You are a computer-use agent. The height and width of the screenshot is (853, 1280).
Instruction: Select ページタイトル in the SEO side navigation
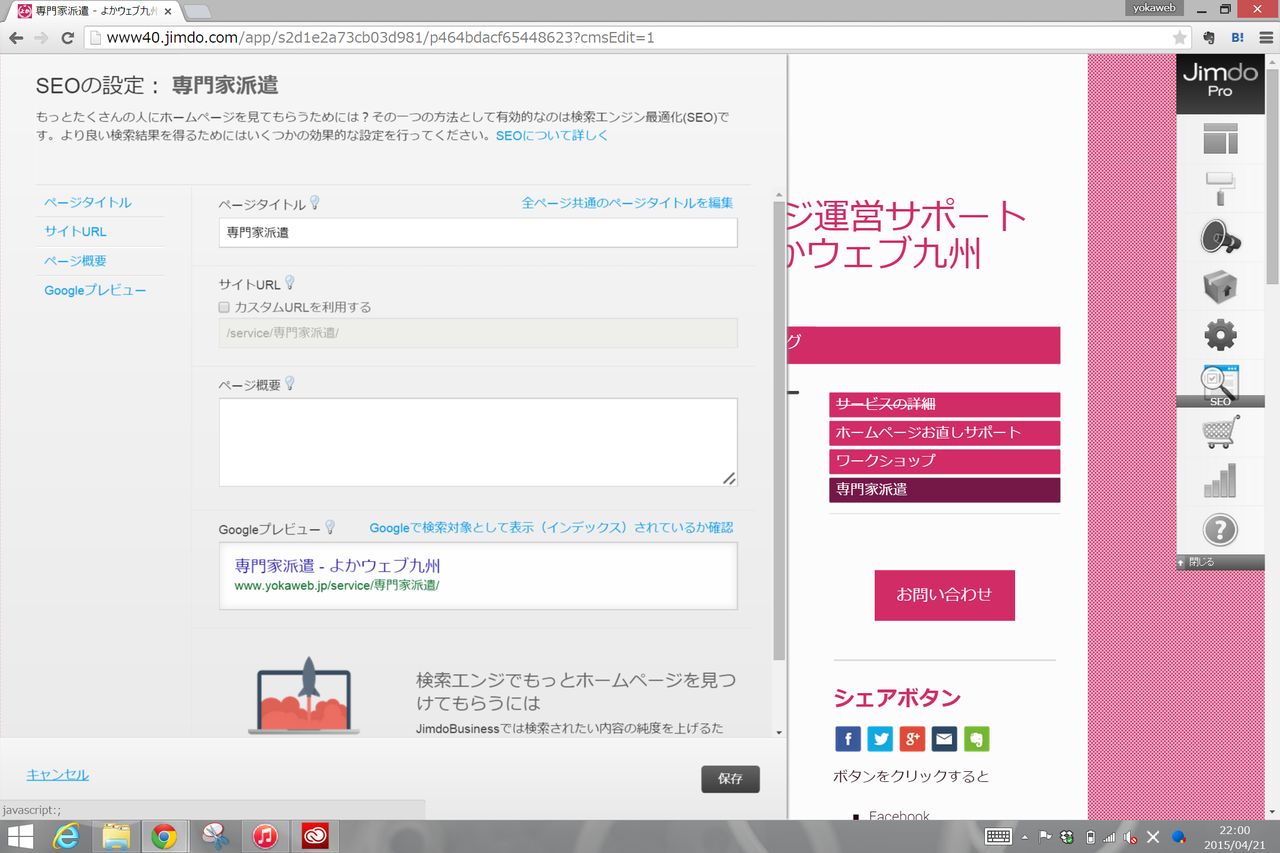(88, 202)
